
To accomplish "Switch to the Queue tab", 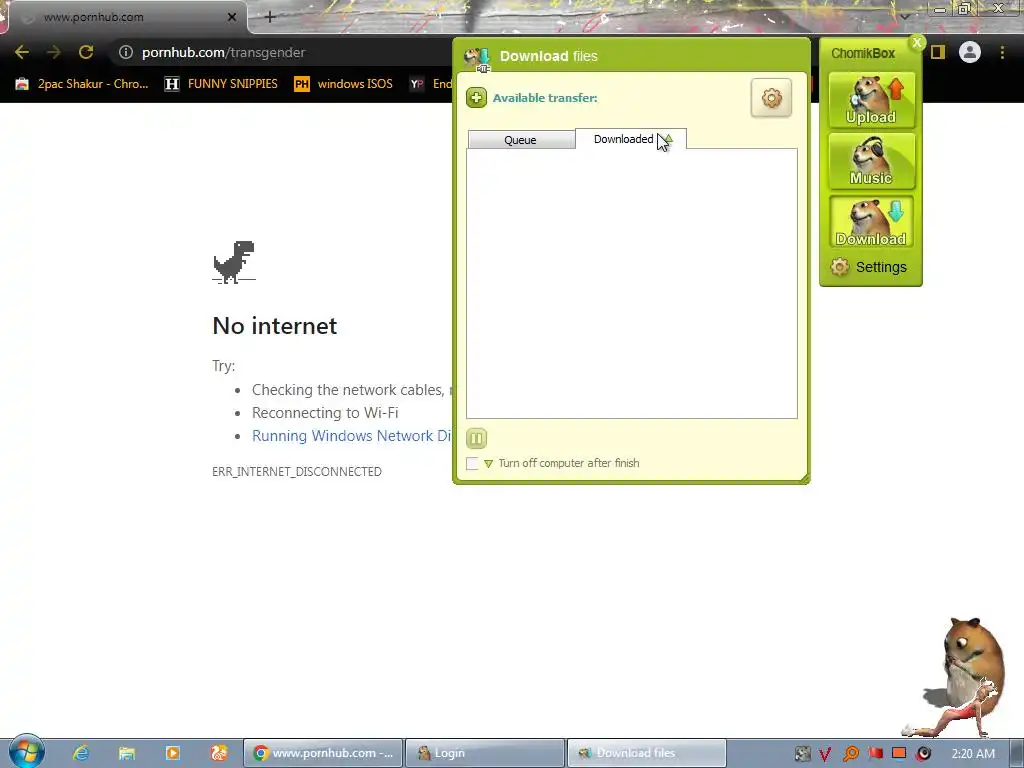I will tap(521, 140).
